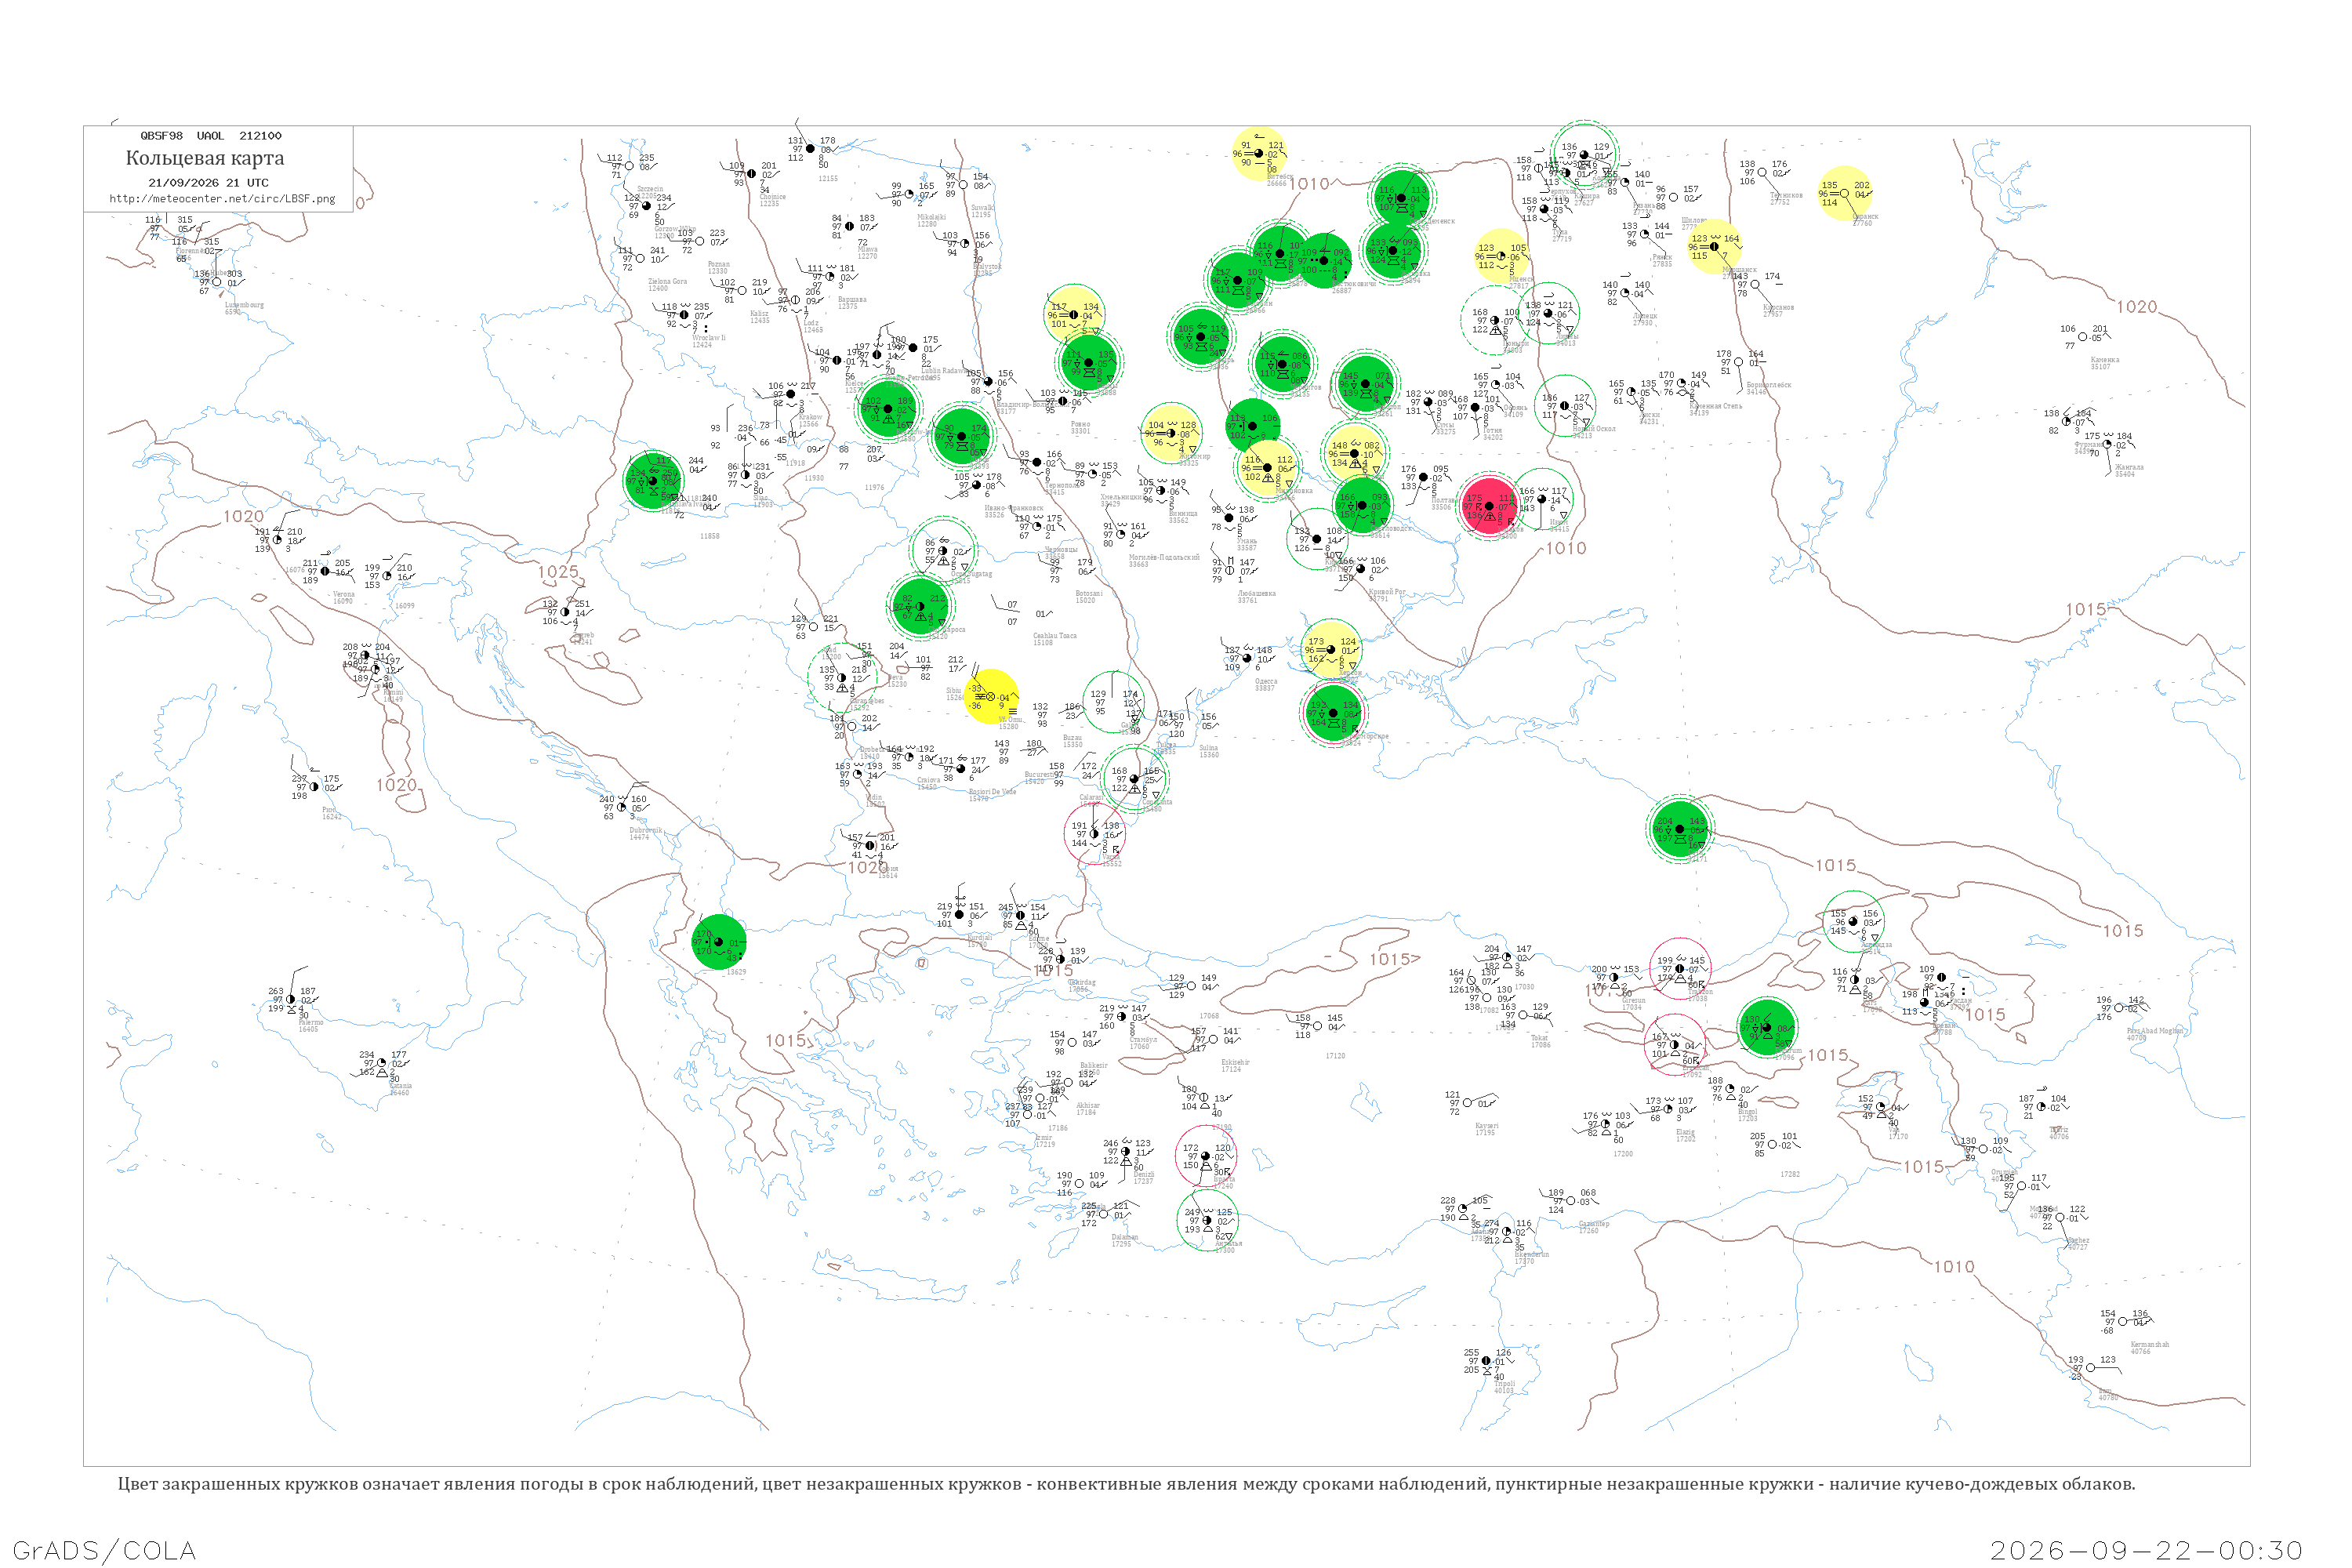Select the green filled Erzurum station circle

(x=1767, y=1027)
